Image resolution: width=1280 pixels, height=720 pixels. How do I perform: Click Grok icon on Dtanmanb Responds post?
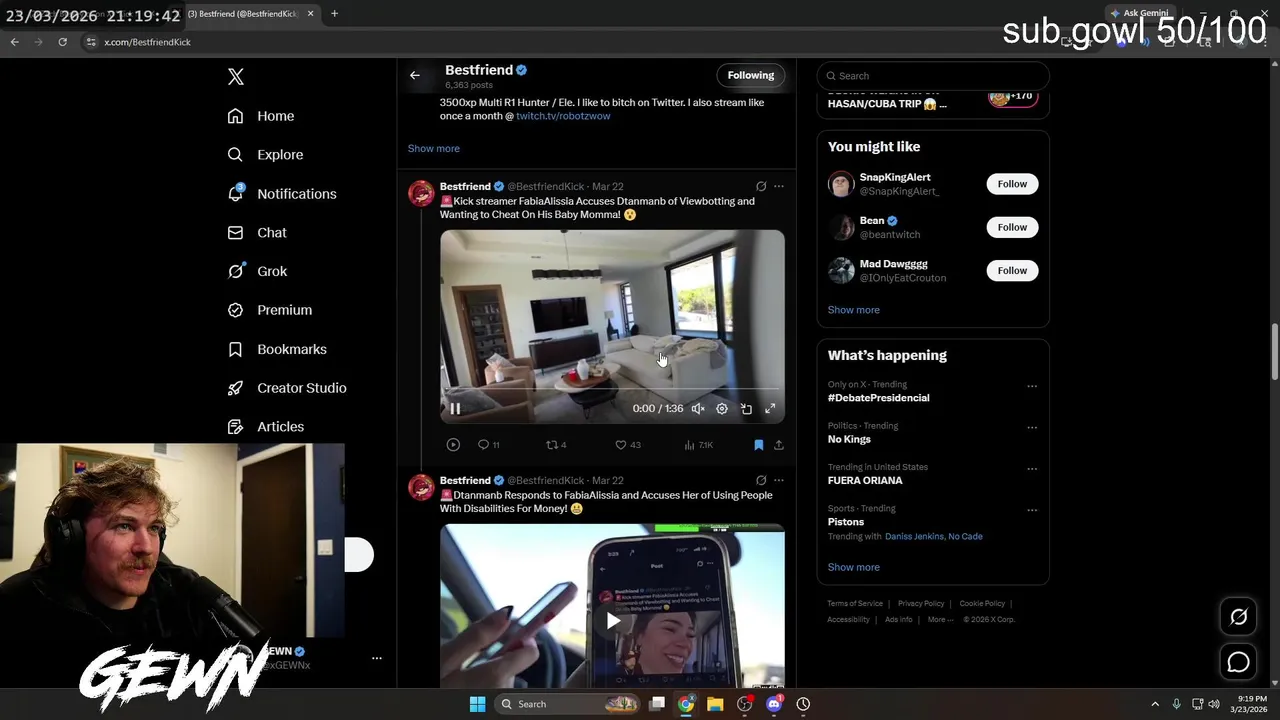761,480
